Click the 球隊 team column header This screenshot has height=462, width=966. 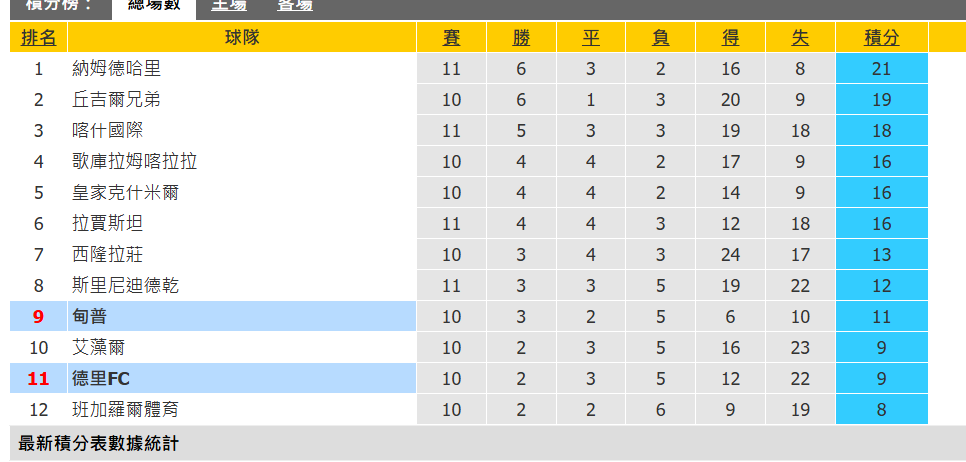242,38
